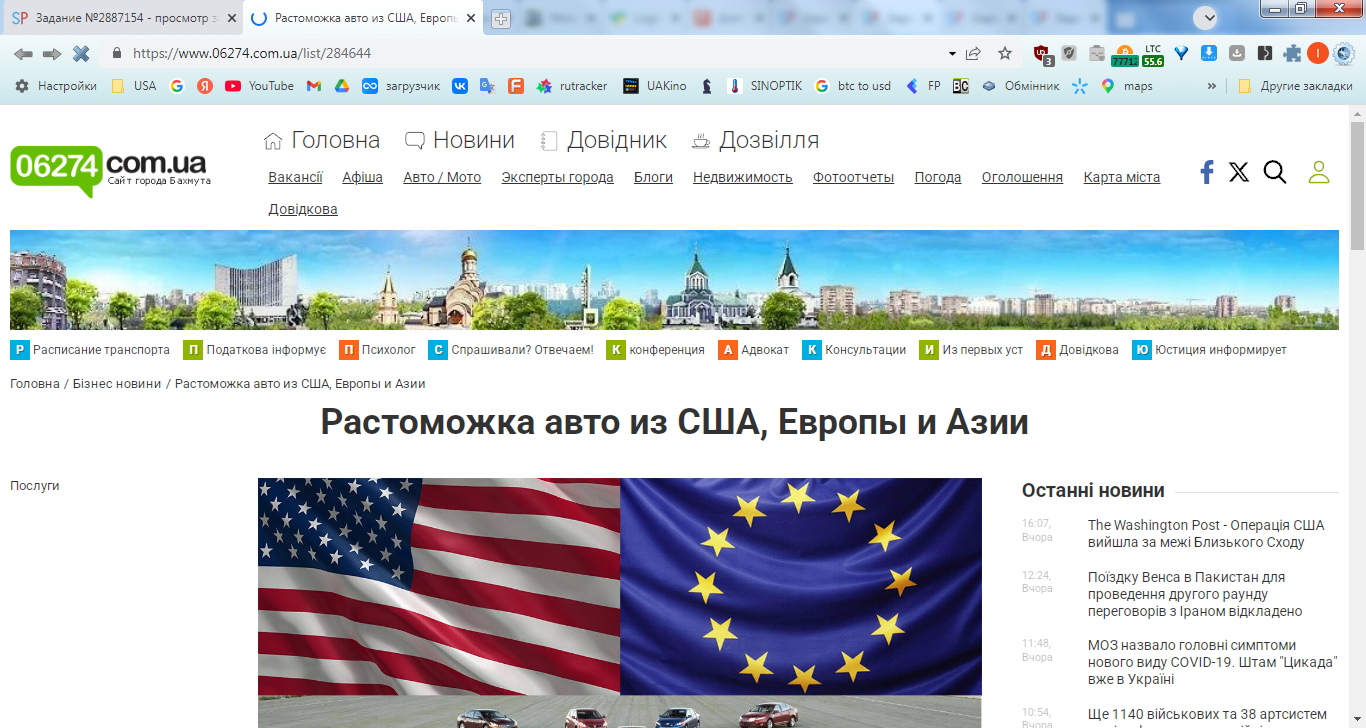Open the Адвокат category
This screenshot has height=728, width=1366.
(754, 350)
